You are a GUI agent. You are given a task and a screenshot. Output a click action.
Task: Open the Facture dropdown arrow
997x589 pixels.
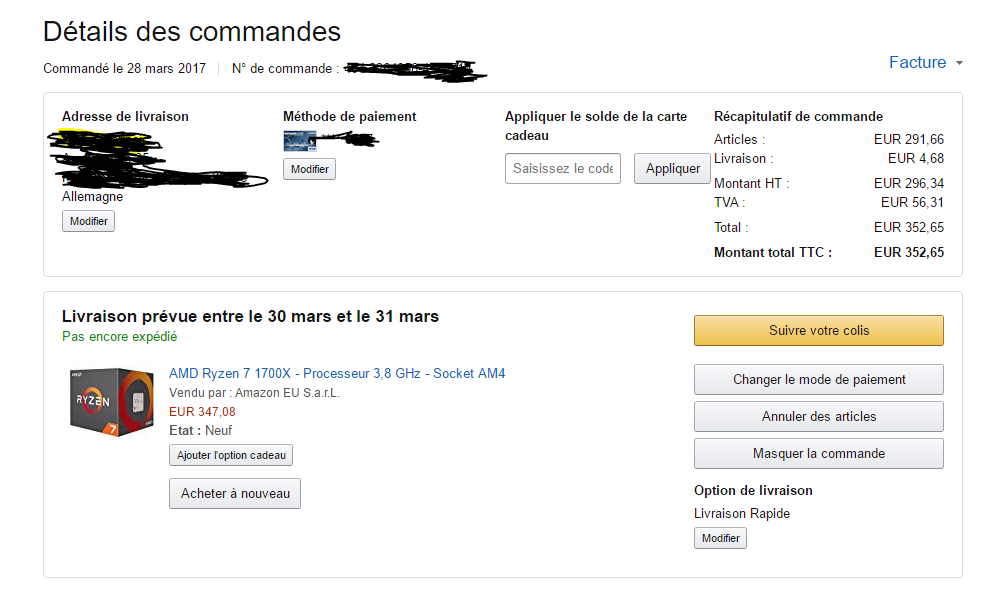coord(959,63)
